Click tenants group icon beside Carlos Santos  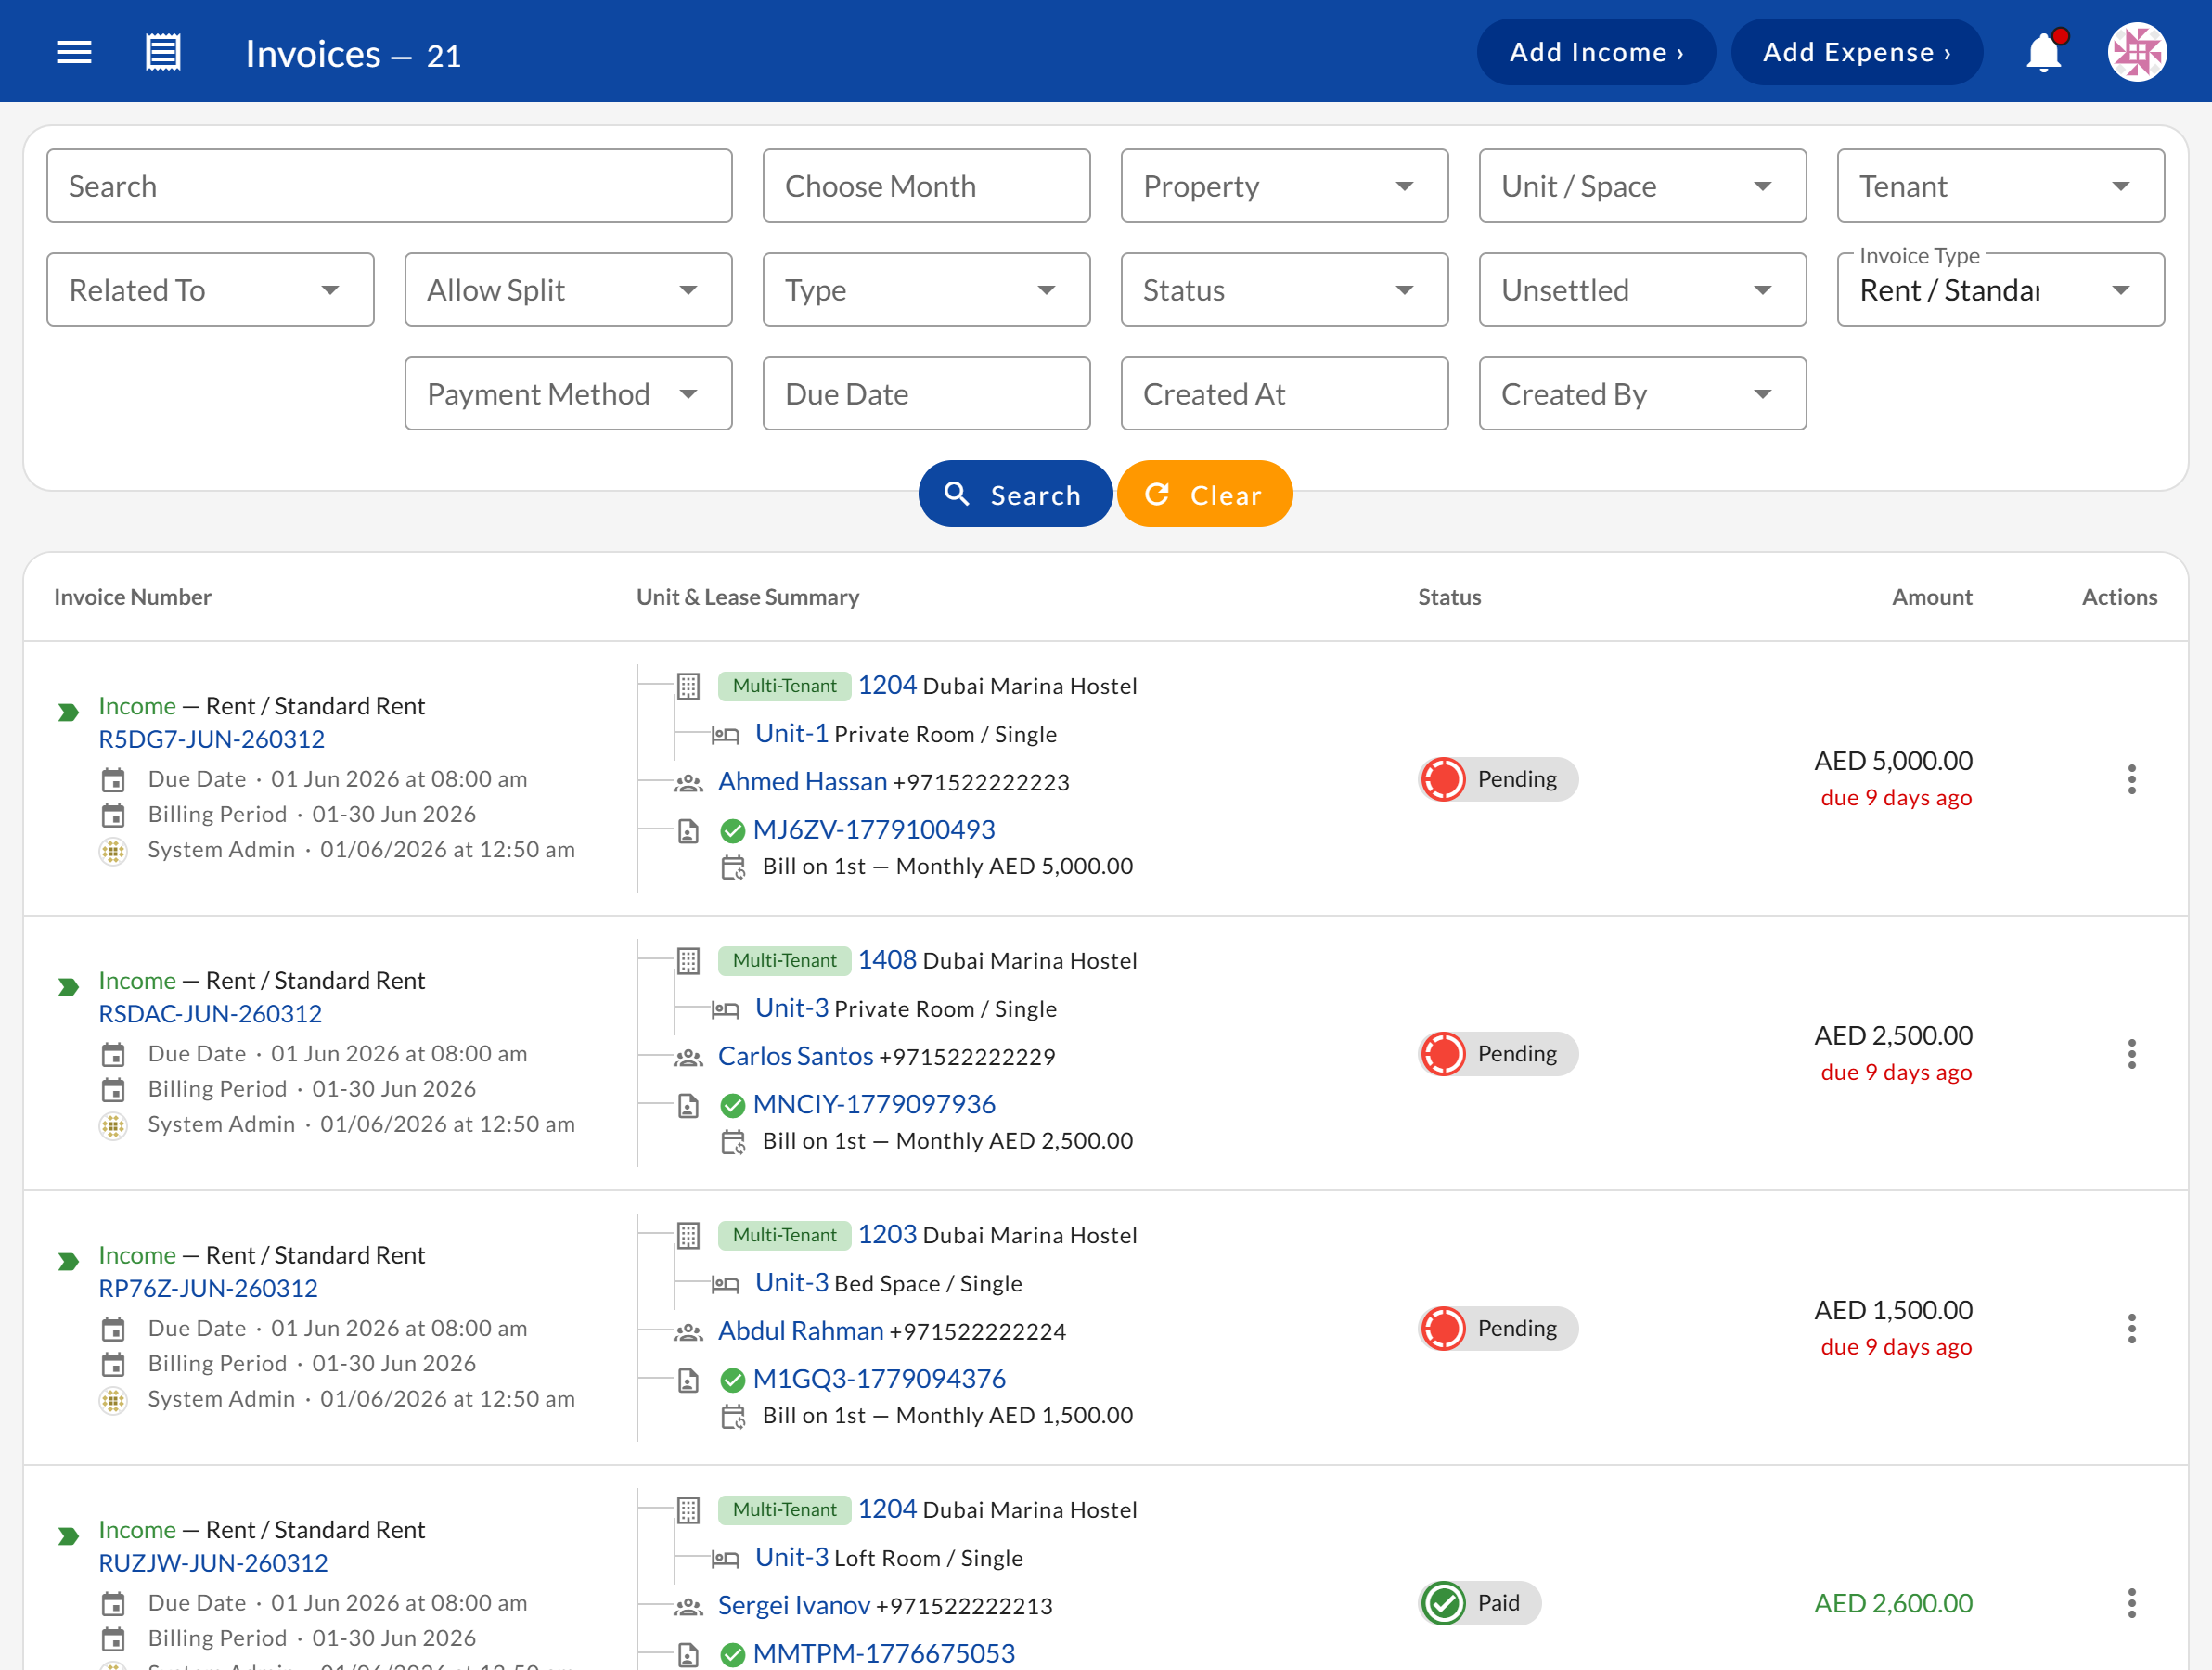point(688,1058)
